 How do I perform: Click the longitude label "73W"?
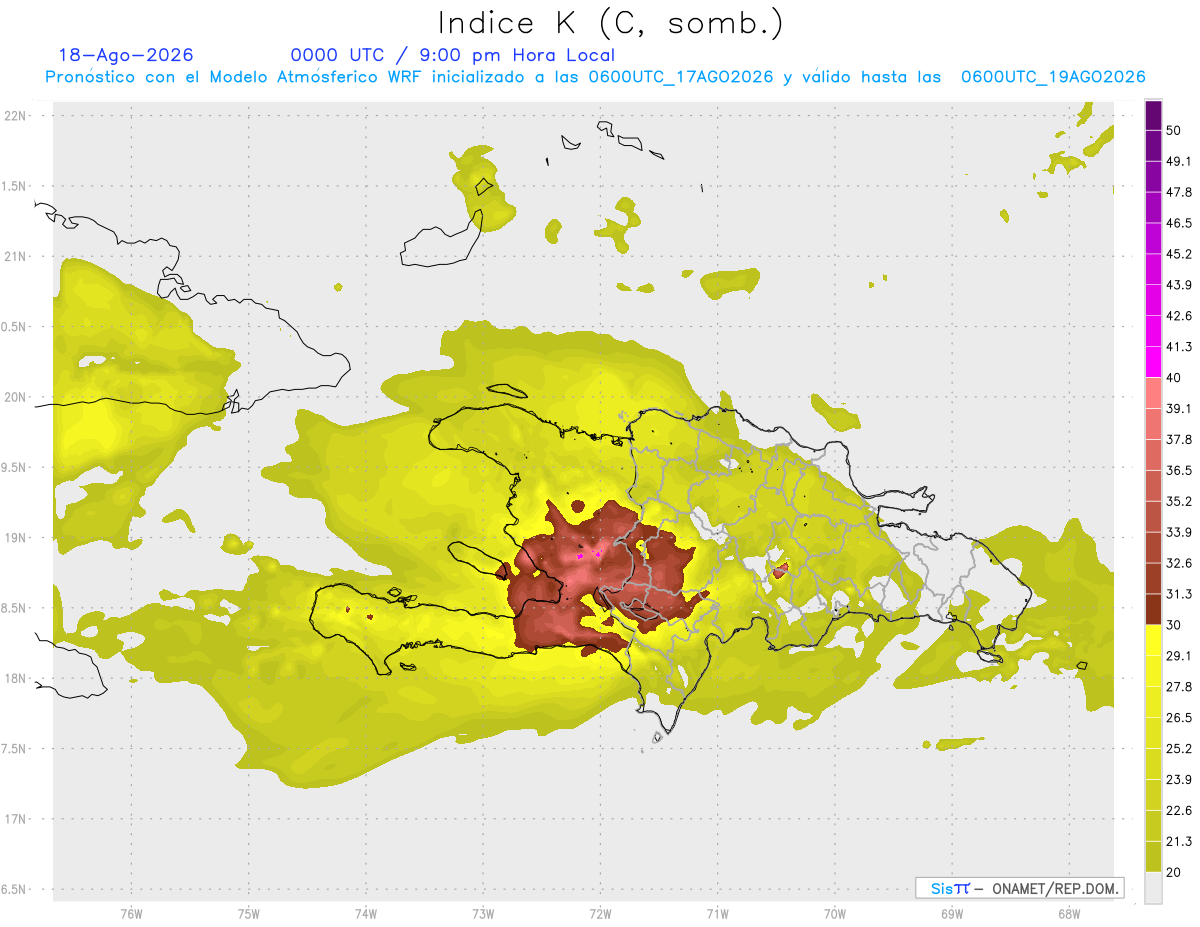[483, 914]
